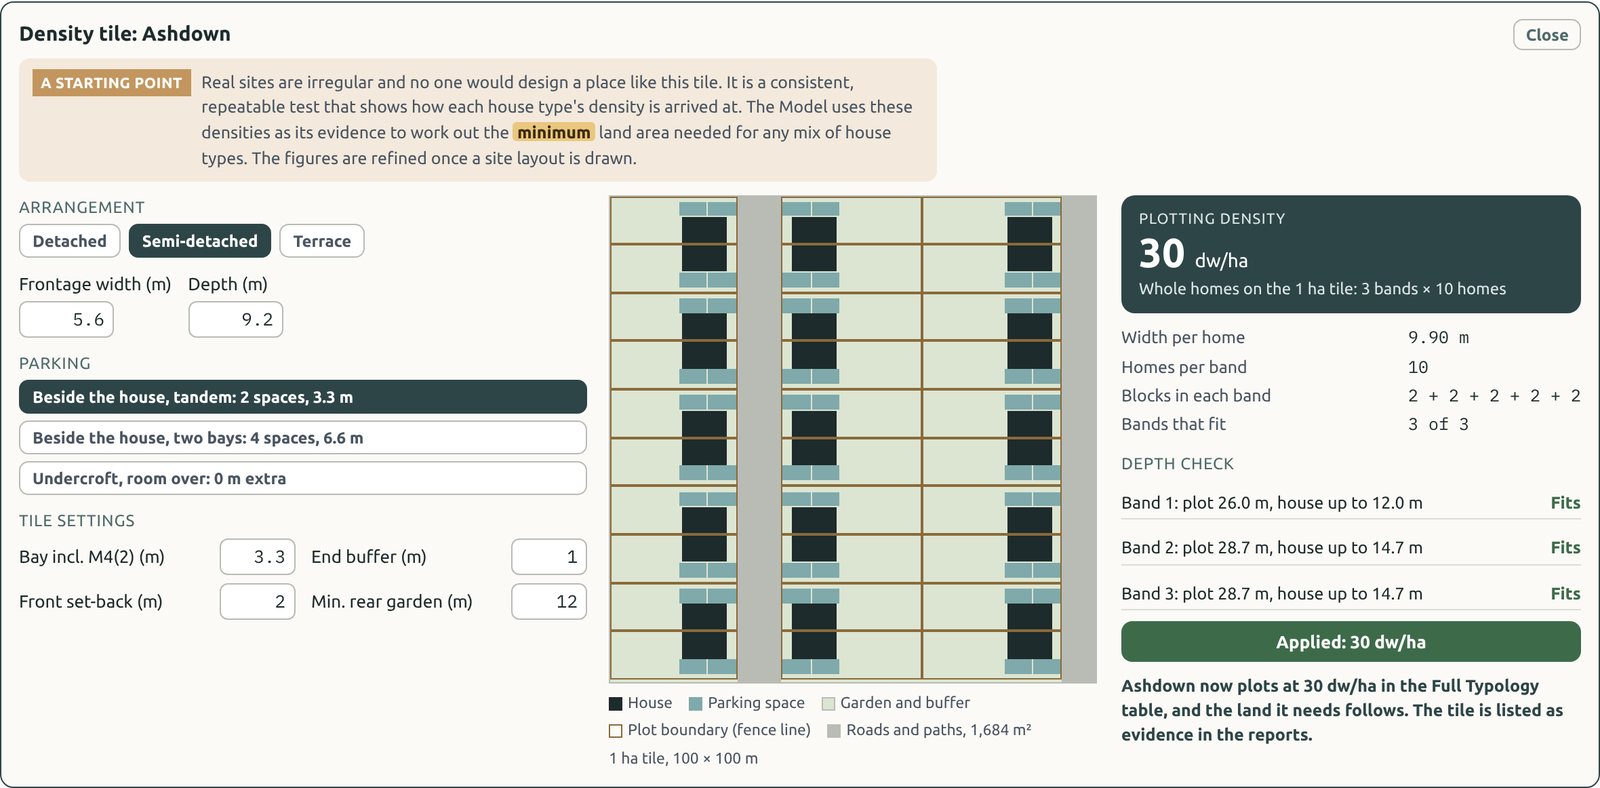
Task: Click the 'DEPTH CHECK' heading
Action: pos(1177,464)
